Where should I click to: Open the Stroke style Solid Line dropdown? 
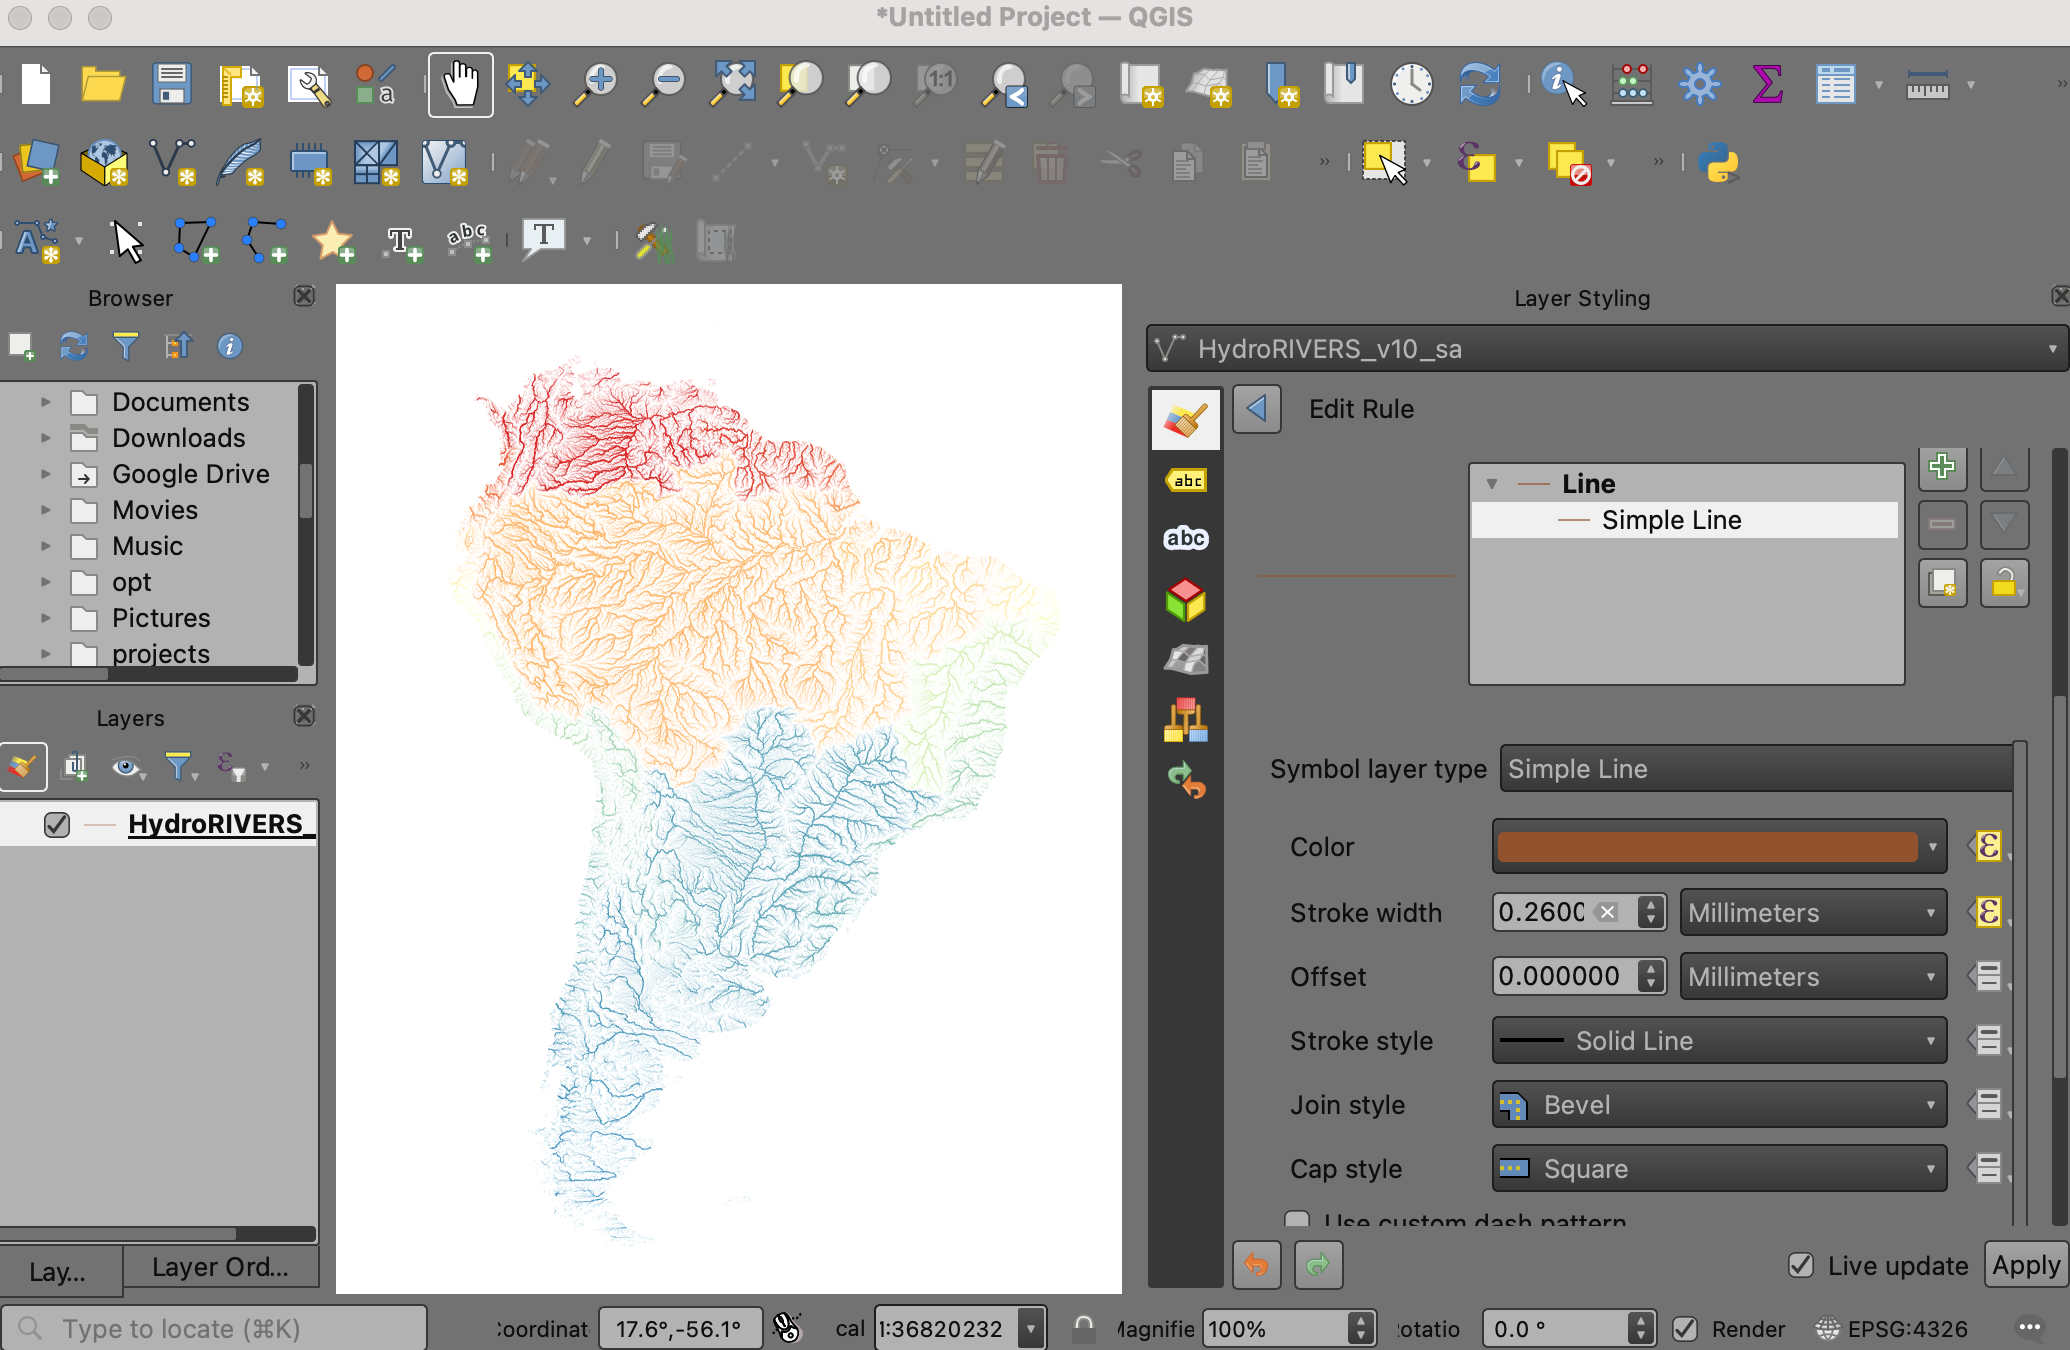pos(1718,1041)
